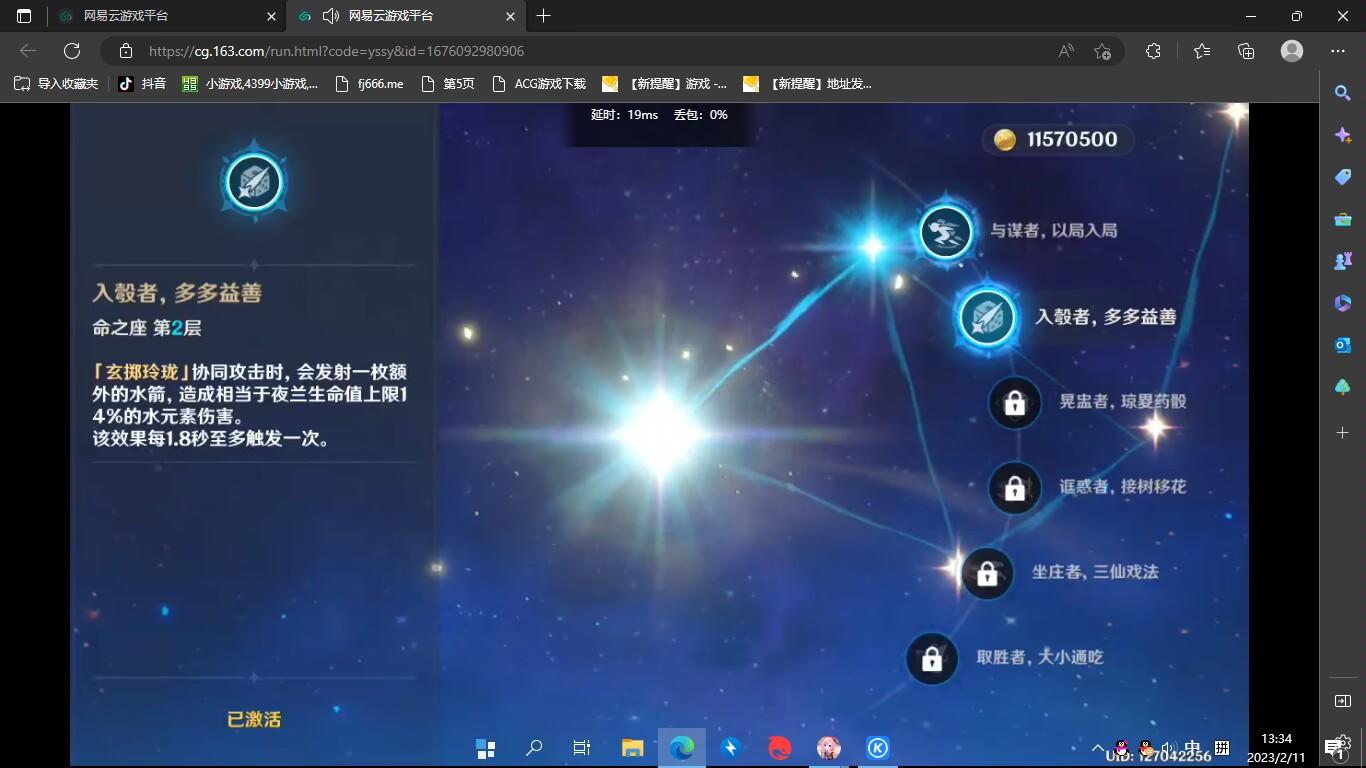Screen dimensions: 1366x768
Task: Click the 取胜者, 大小通吃 label text
Action: pyautogui.click(x=1040, y=657)
